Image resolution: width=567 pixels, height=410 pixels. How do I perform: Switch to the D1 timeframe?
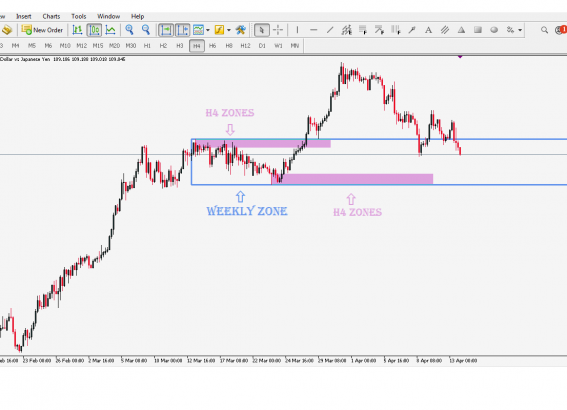click(x=262, y=46)
